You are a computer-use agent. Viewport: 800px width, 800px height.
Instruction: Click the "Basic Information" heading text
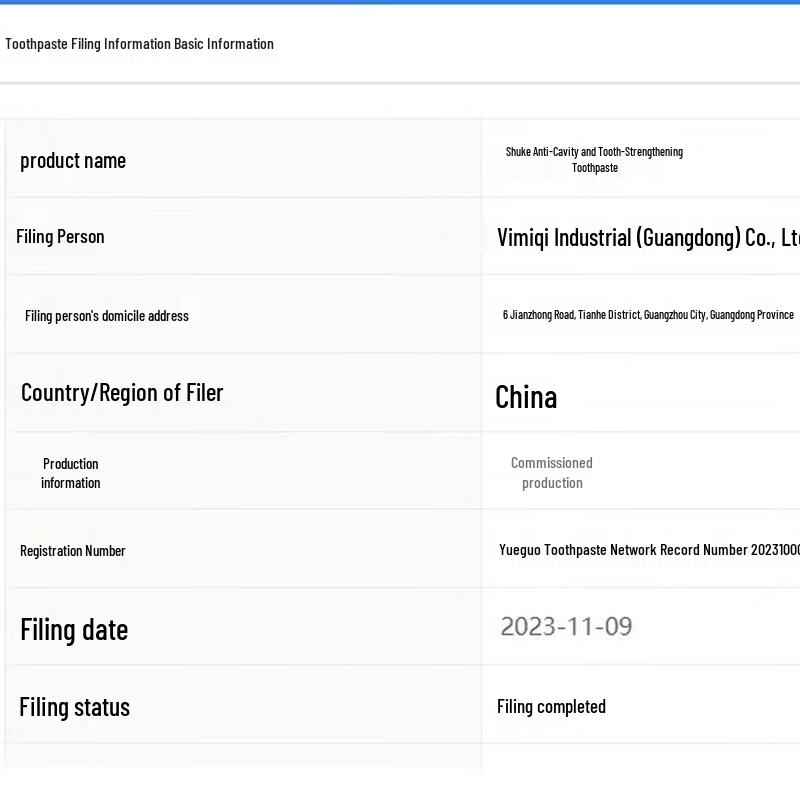point(224,44)
